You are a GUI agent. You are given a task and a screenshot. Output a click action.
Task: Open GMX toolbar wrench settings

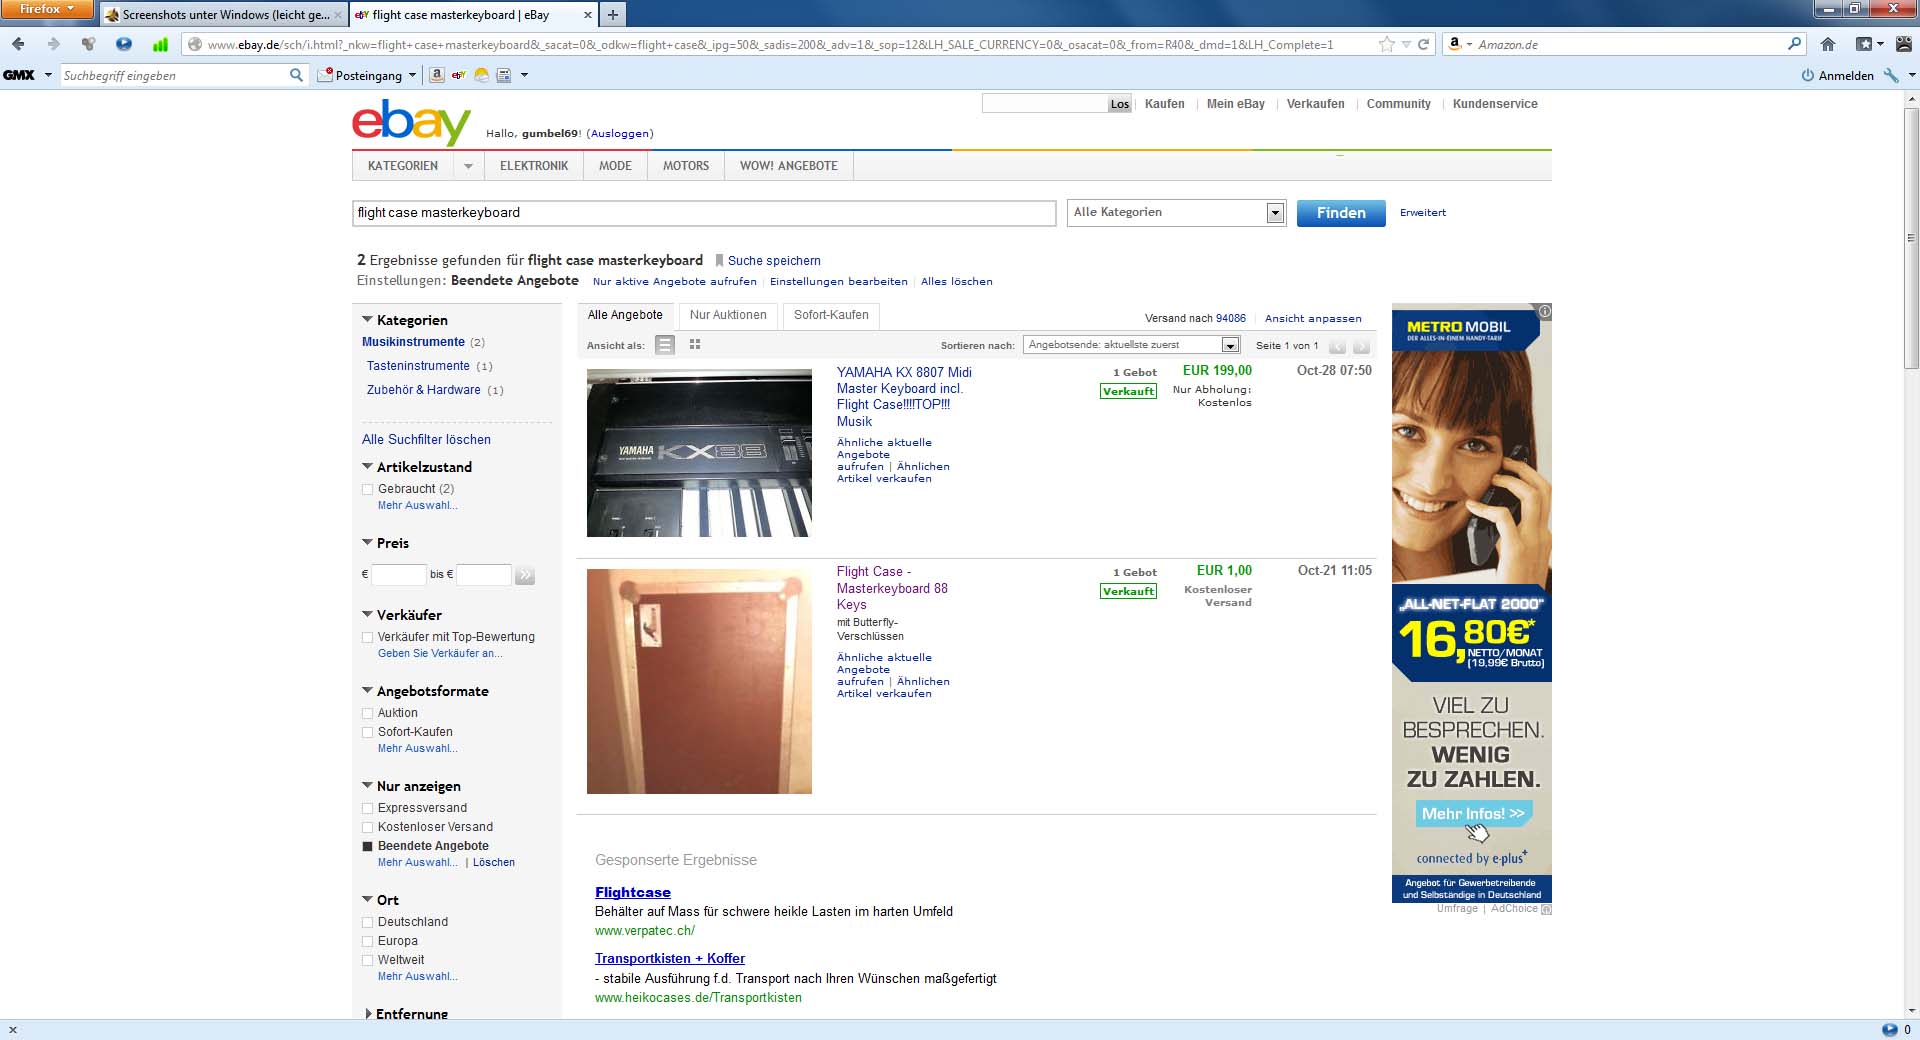[x=1891, y=75]
